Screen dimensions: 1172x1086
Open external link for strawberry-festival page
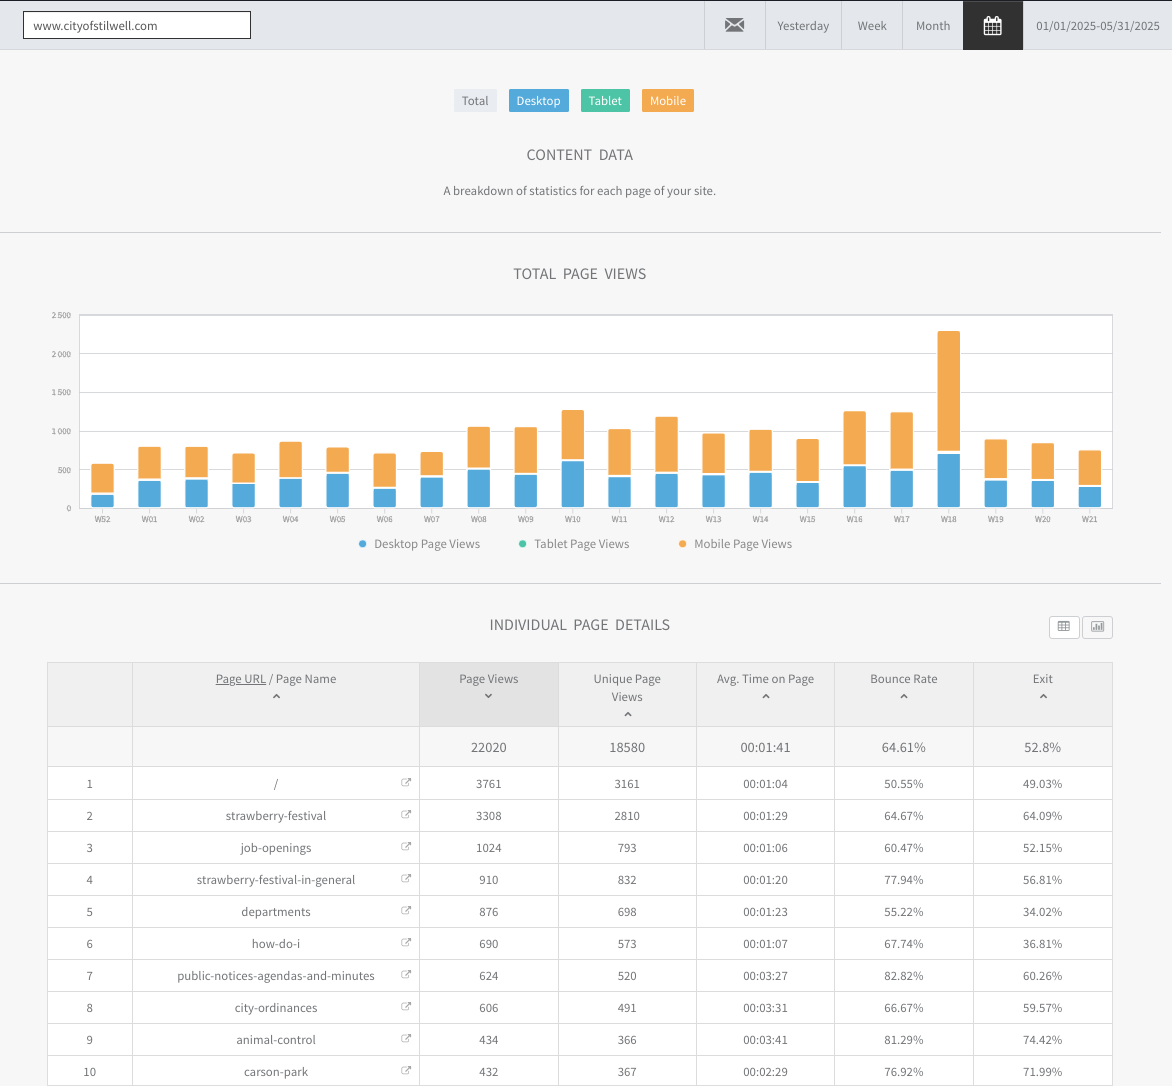[x=406, y=815]
